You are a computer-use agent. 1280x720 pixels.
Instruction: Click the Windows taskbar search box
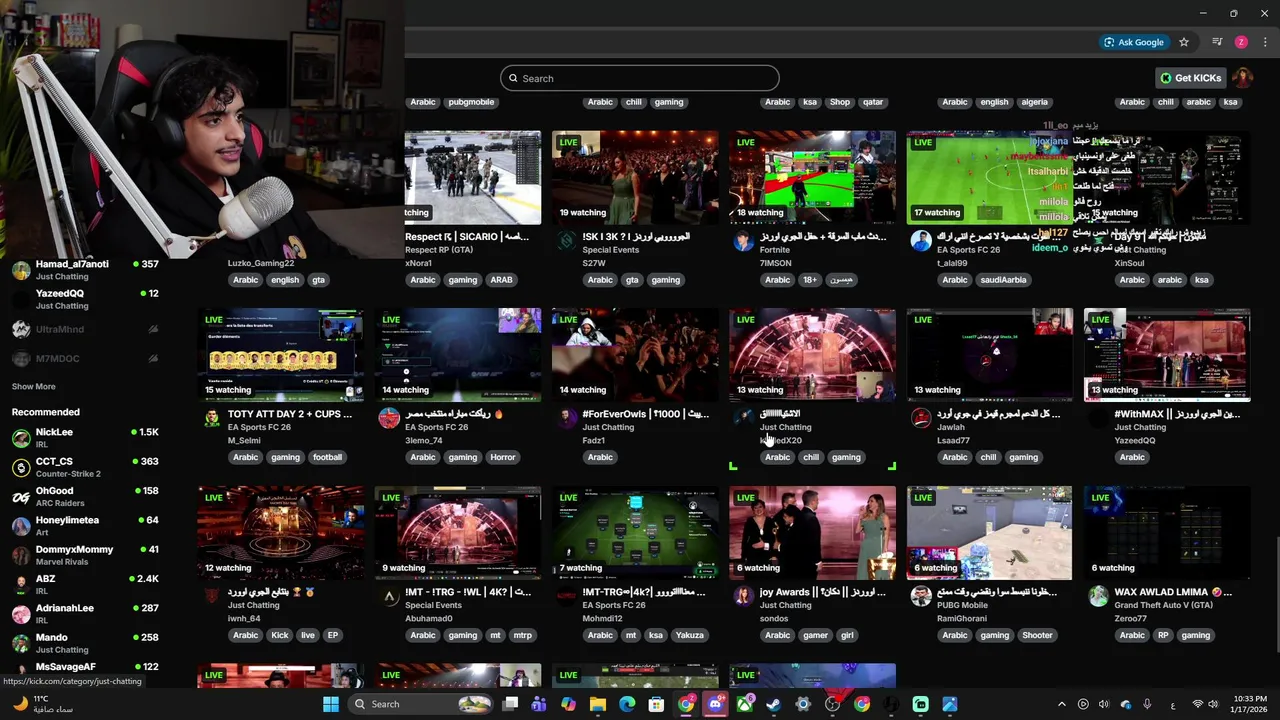[x=420, y=704]
